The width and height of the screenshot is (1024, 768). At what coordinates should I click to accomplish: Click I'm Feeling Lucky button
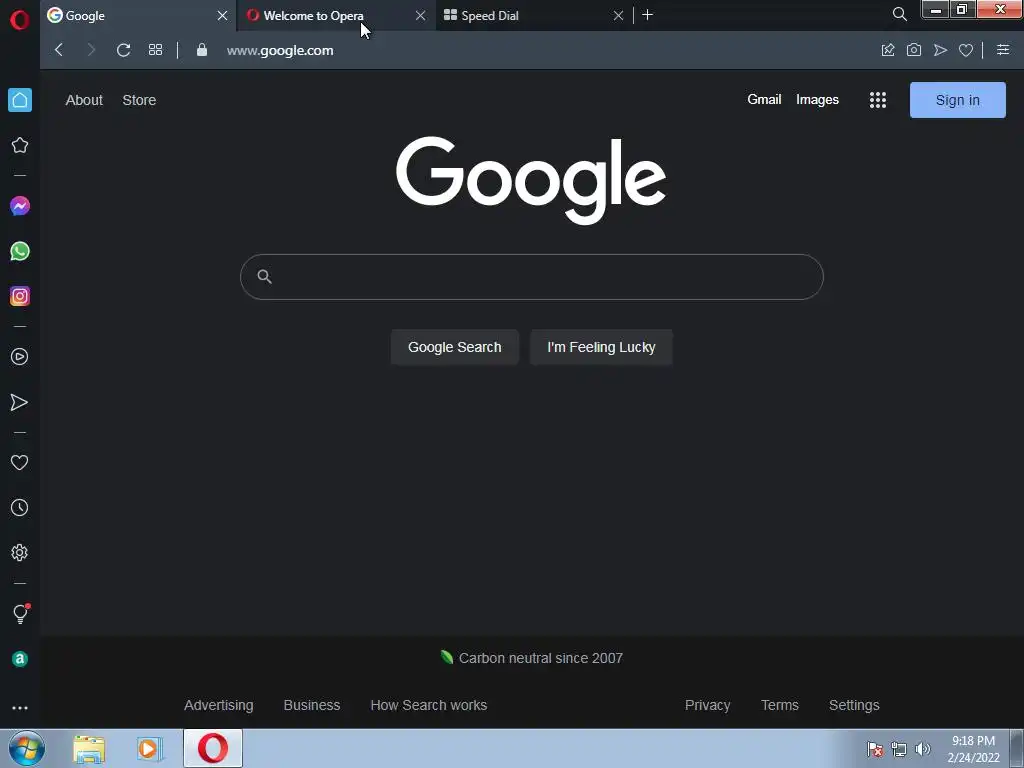[x=601, y=347]
